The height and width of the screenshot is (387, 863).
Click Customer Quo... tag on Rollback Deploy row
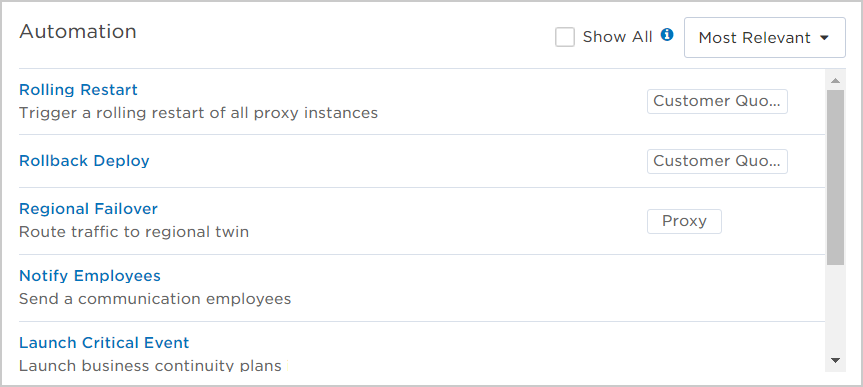(x=717, y=161)
